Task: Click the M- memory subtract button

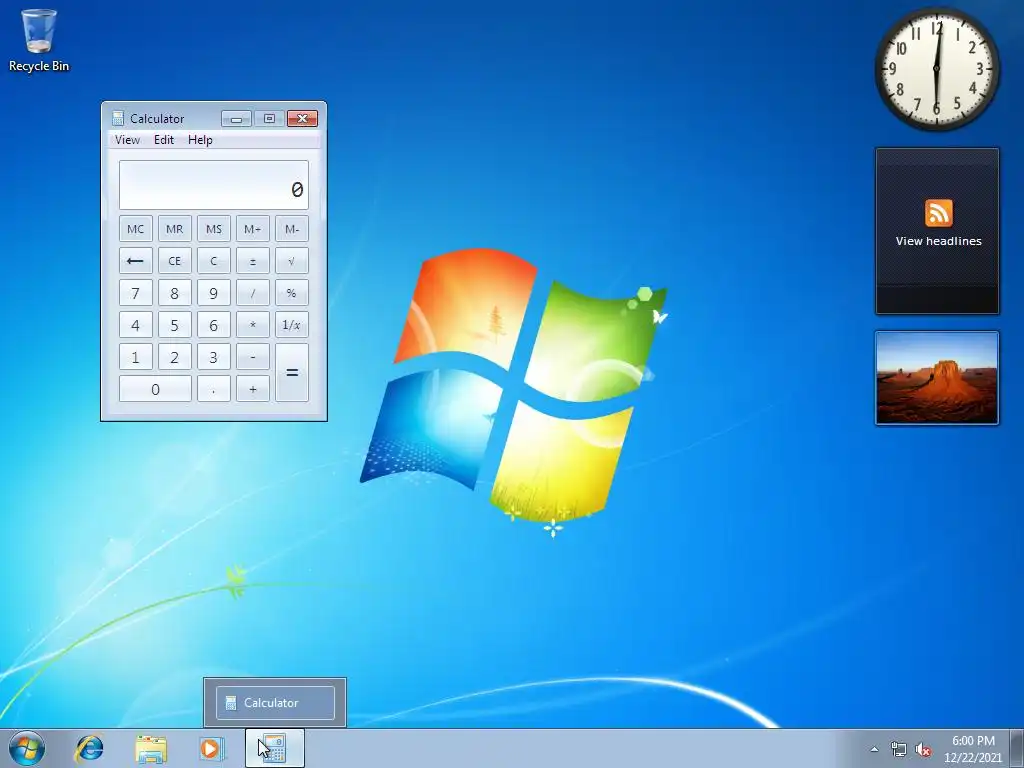Action: click(292, 229)
